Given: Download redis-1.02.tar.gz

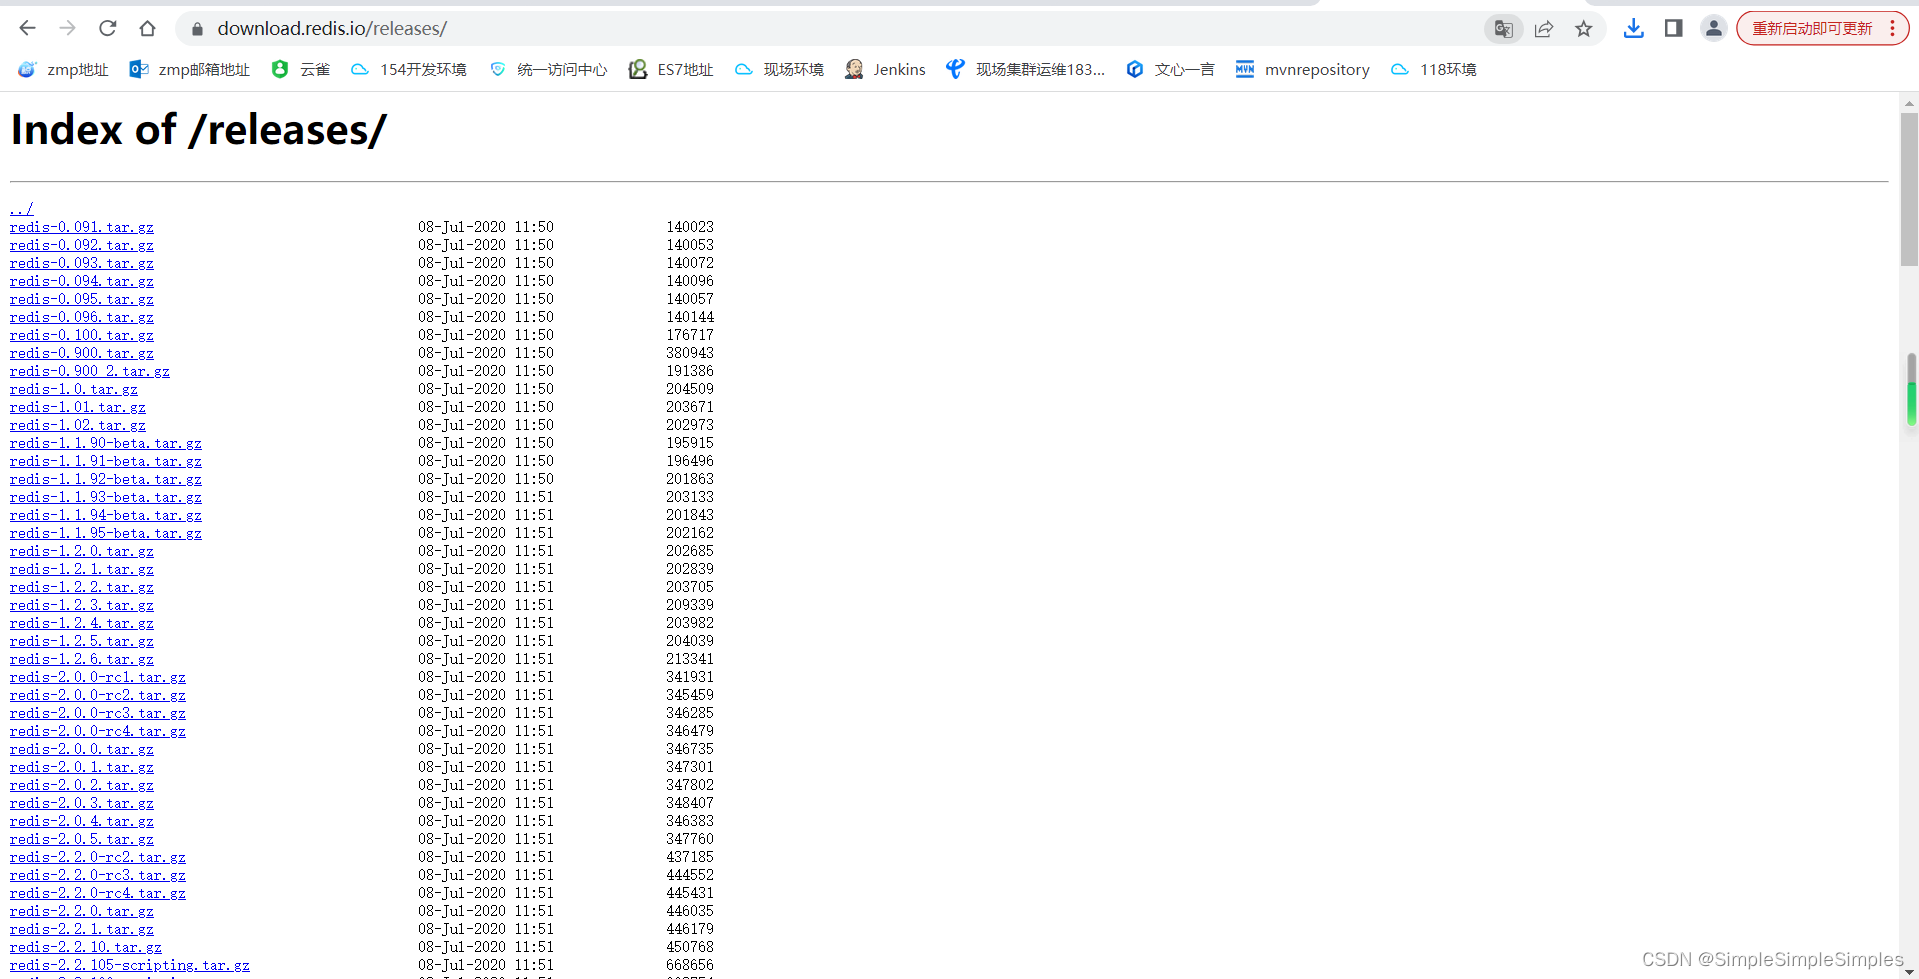Looking at the screenshot, I should (x=78, y=425).
